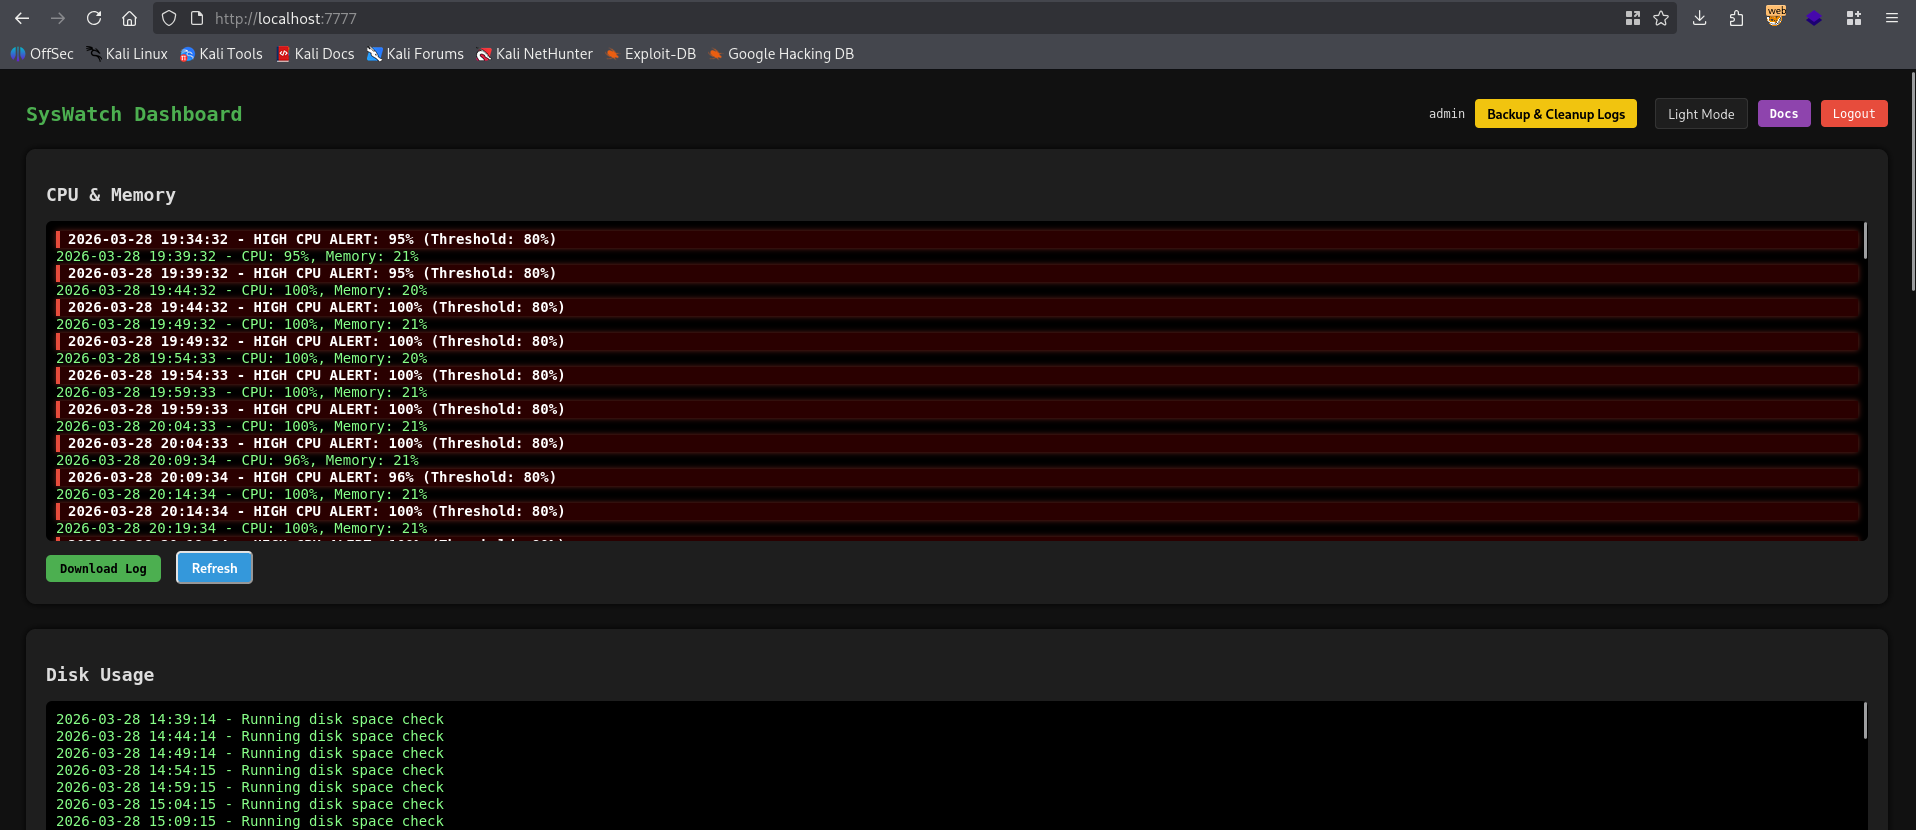1916x830 pixels.
Task: Open the OffSec bookmark
Action: (42, 54)
